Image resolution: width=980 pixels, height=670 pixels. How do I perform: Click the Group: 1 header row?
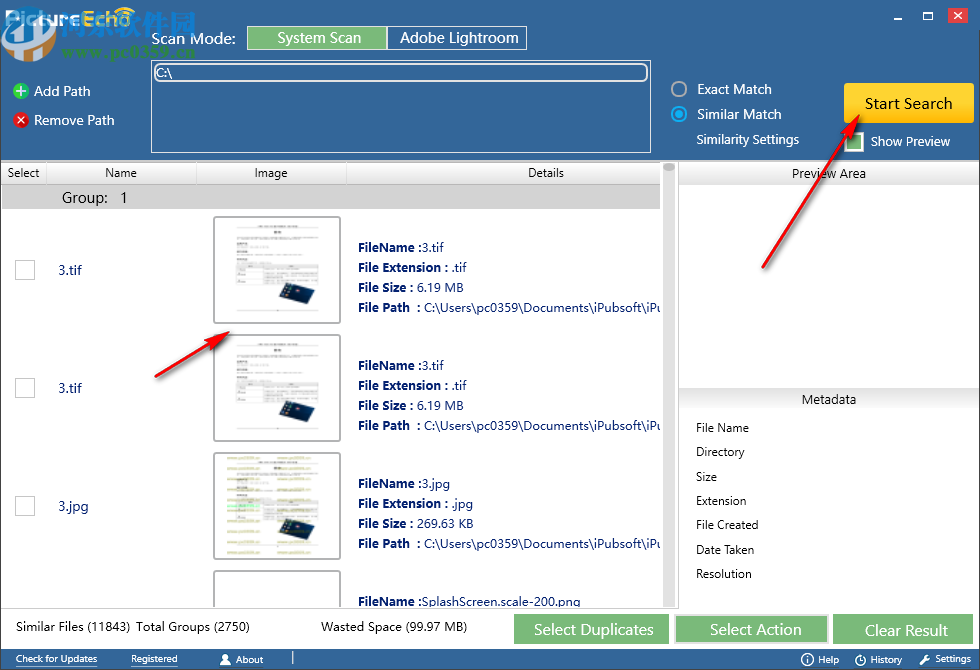(x=331, y=198)
